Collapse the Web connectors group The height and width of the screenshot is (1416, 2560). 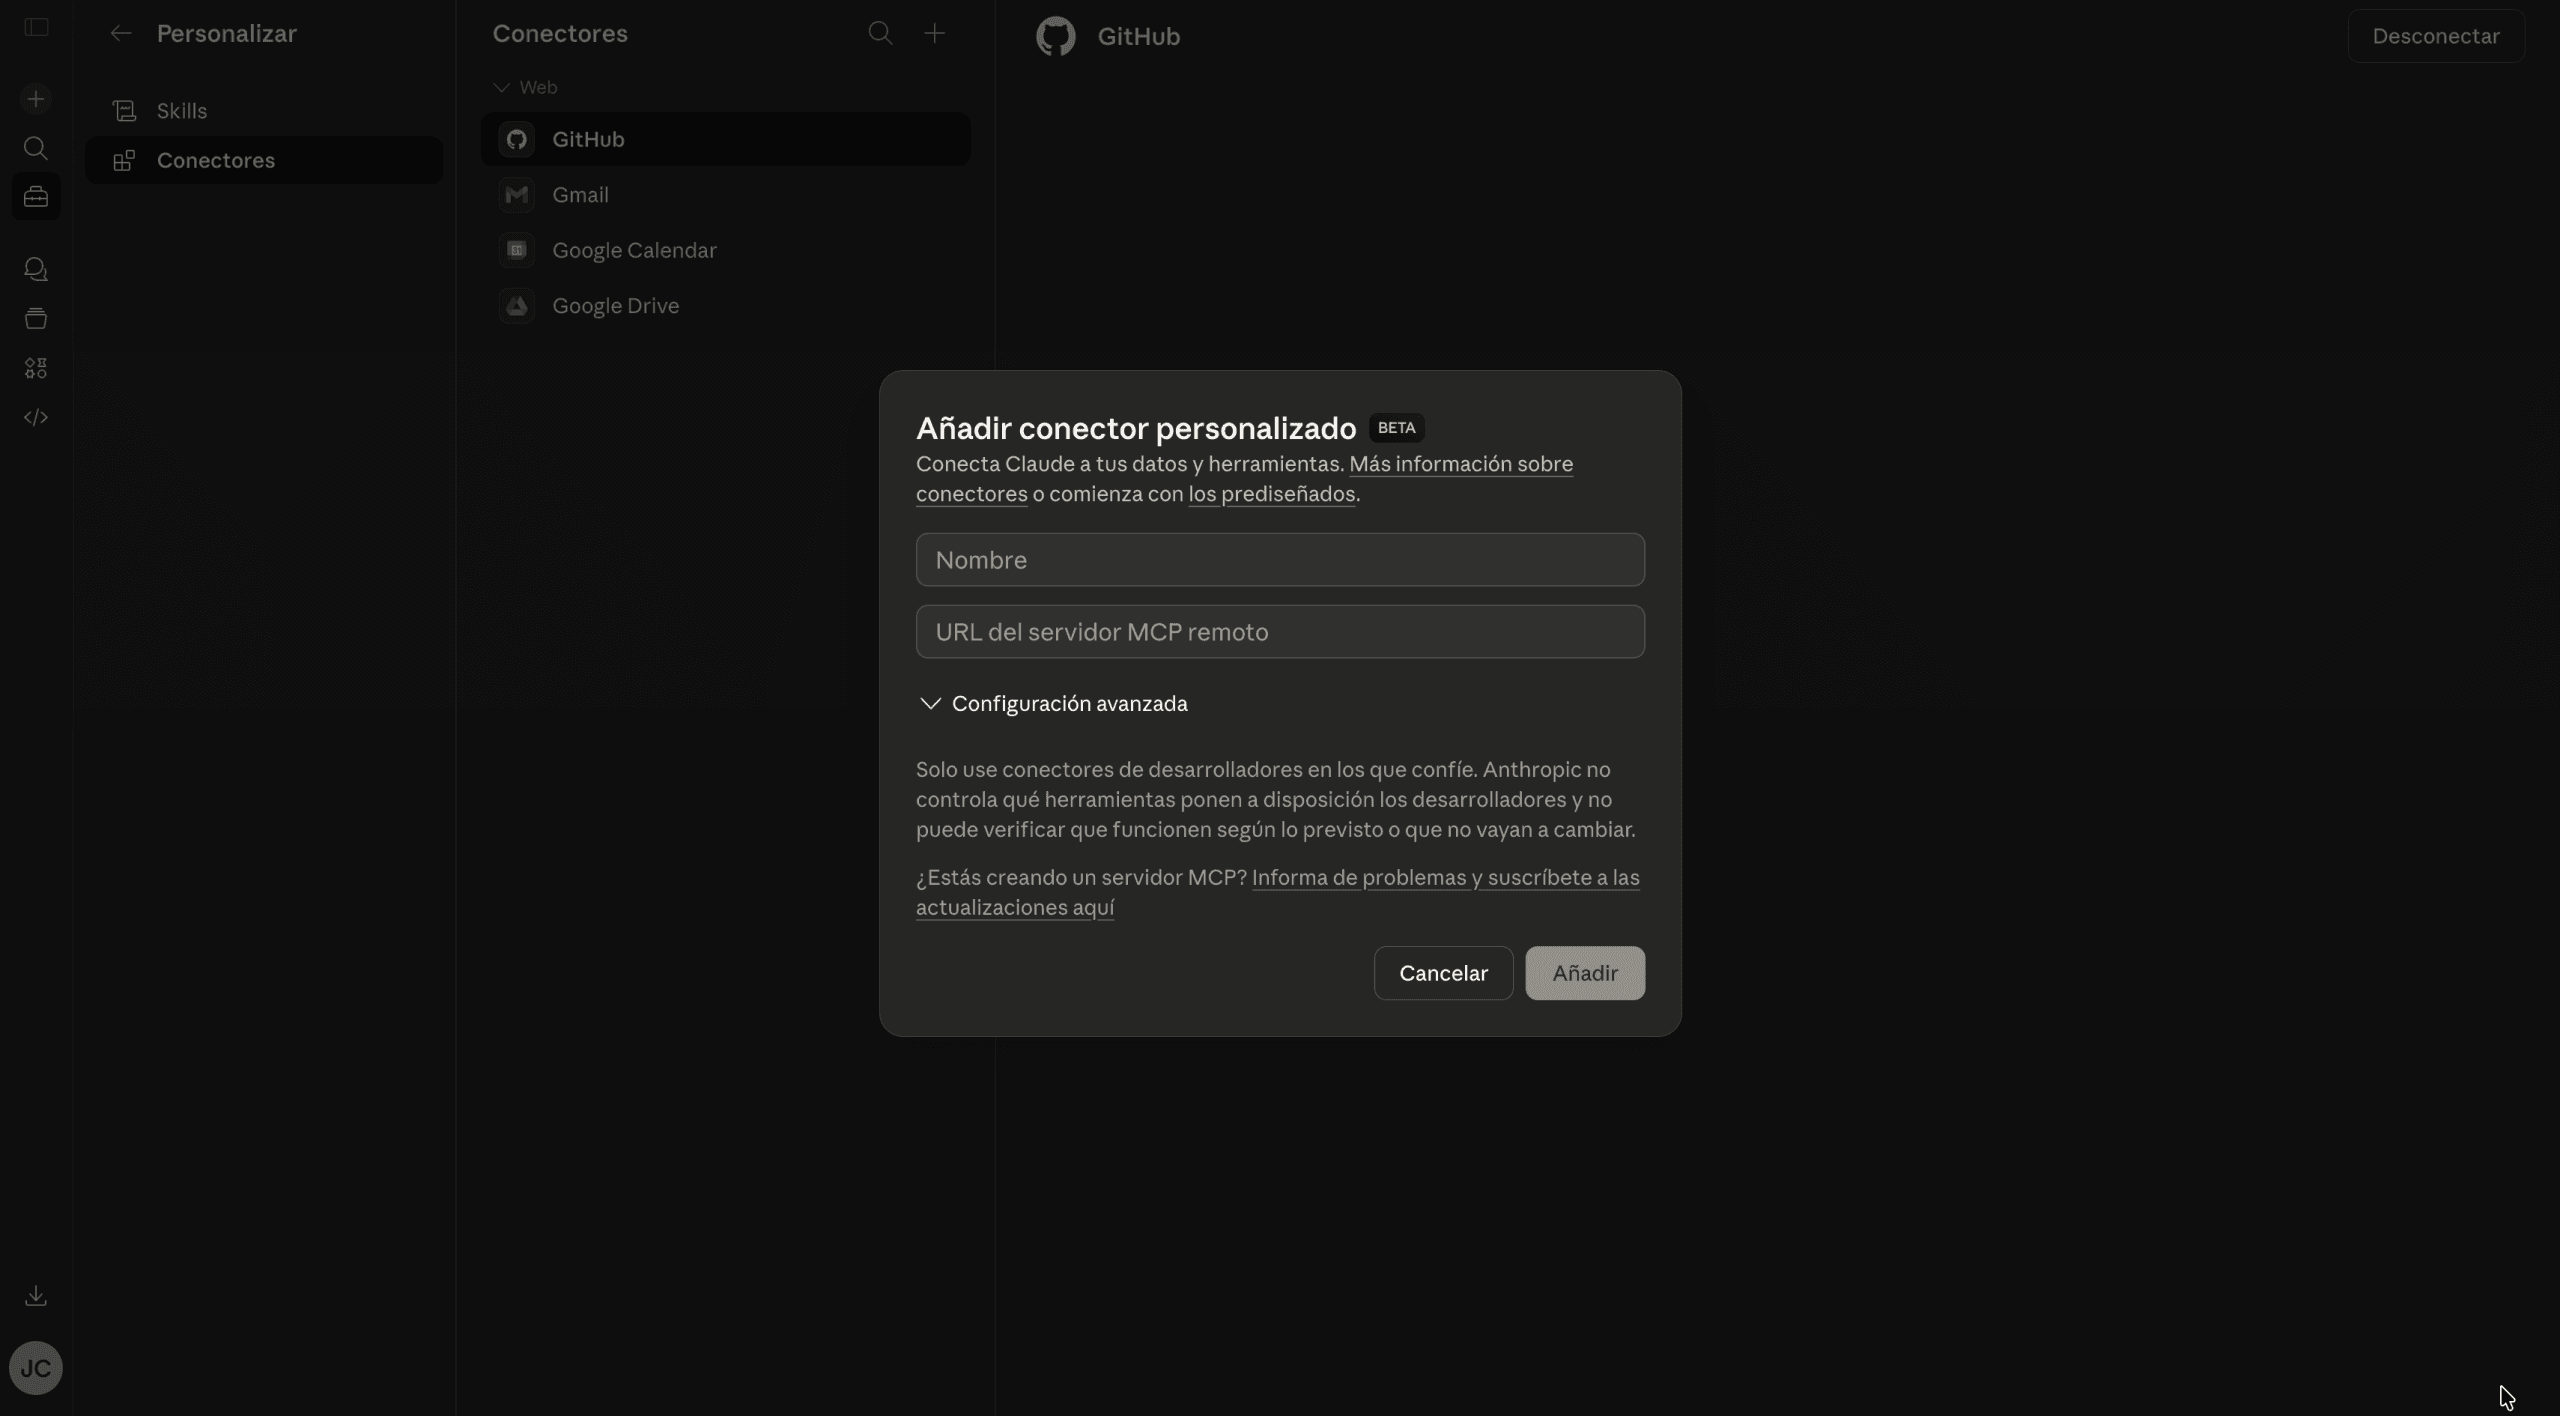tap(501, 87)
